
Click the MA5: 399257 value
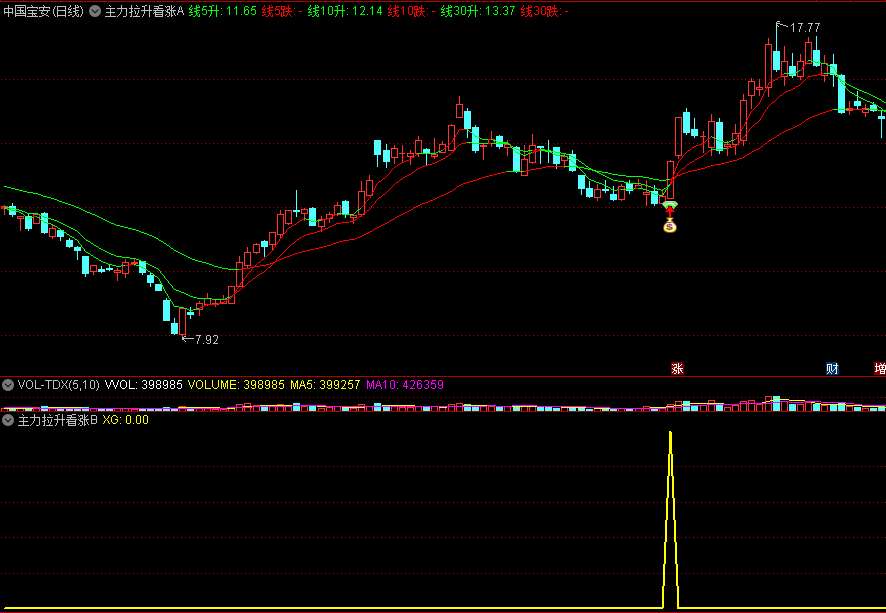point(325,385)
